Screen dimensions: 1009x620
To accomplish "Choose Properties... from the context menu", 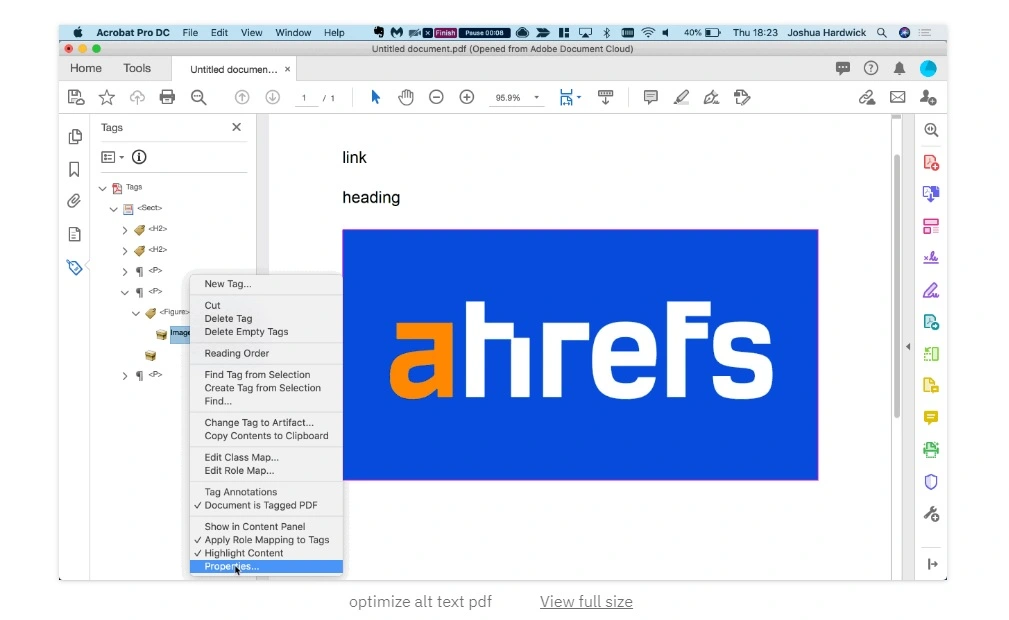I will pos(266,567).
